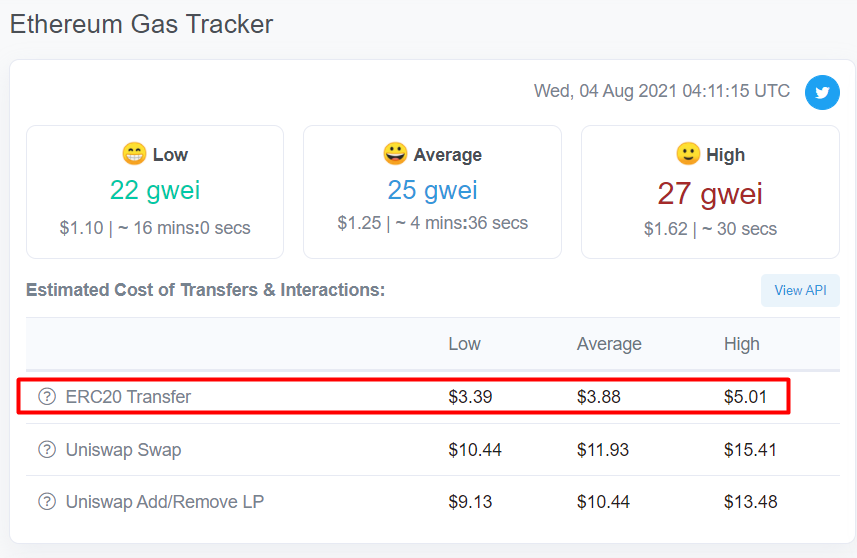Click the help icon beside Uniswap Swap
This screenshot has height=558, width=857.
click(47, 449)
